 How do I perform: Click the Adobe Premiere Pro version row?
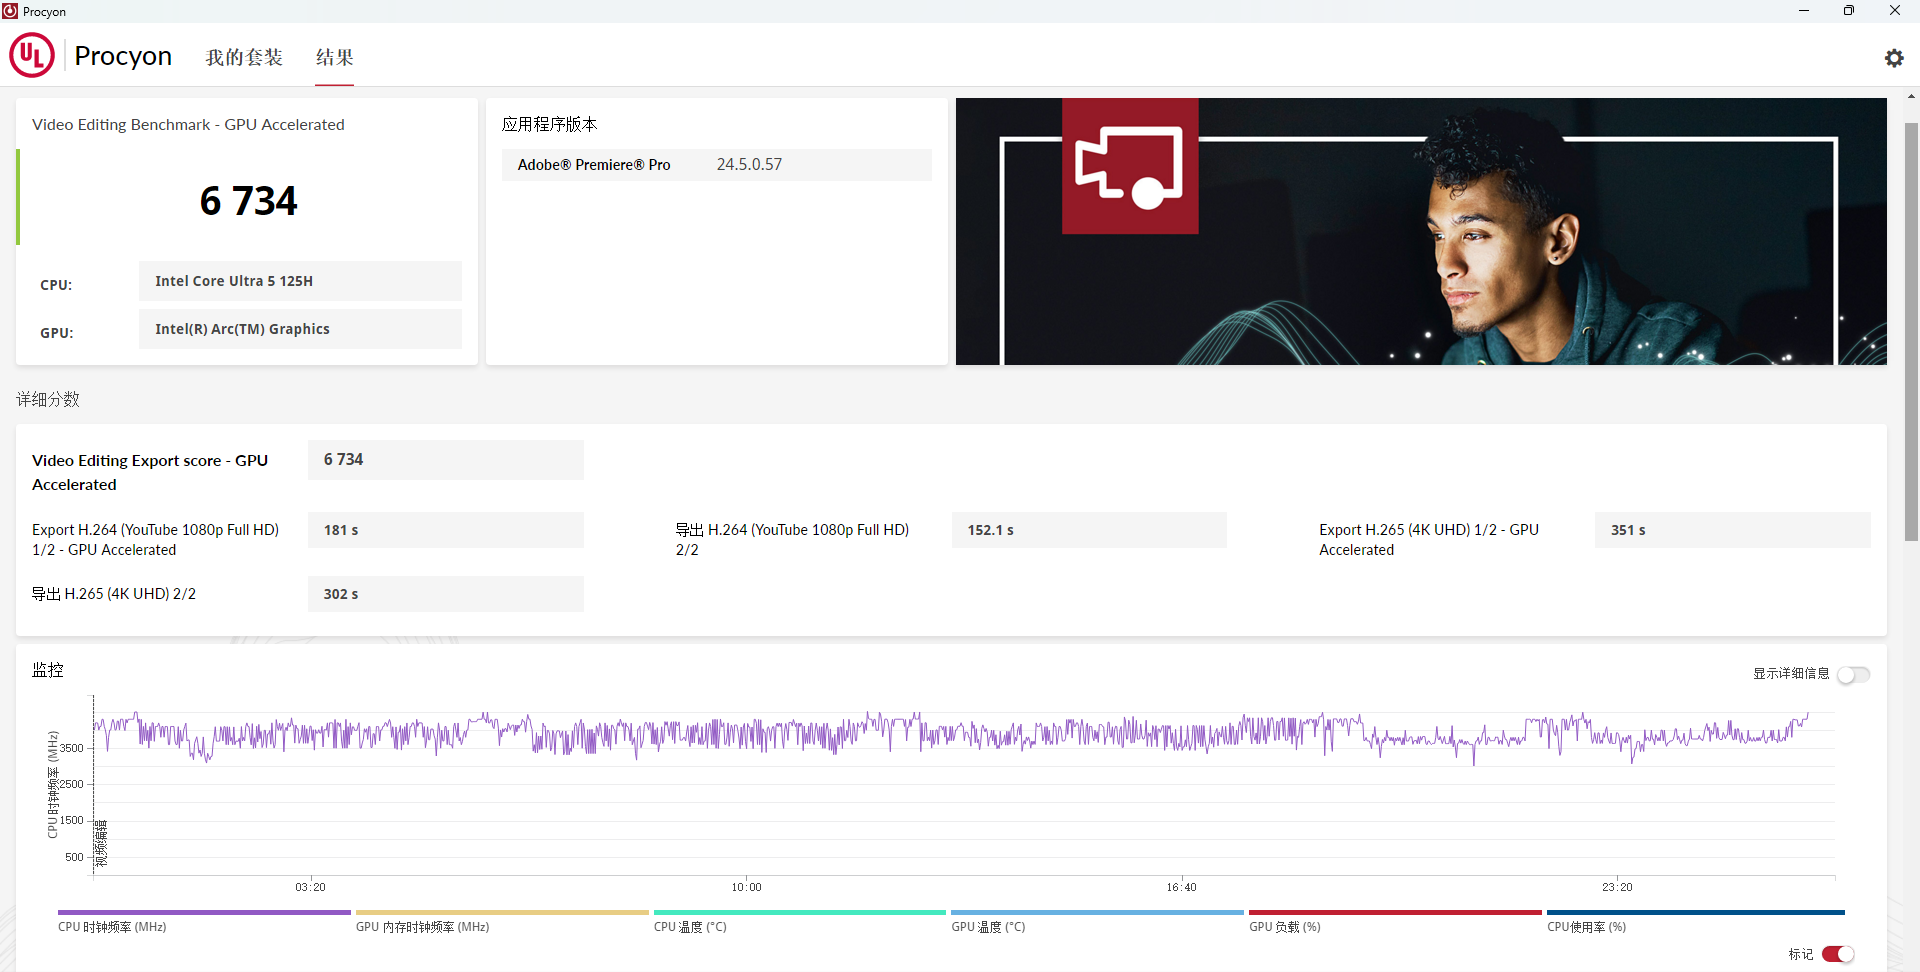716,165
